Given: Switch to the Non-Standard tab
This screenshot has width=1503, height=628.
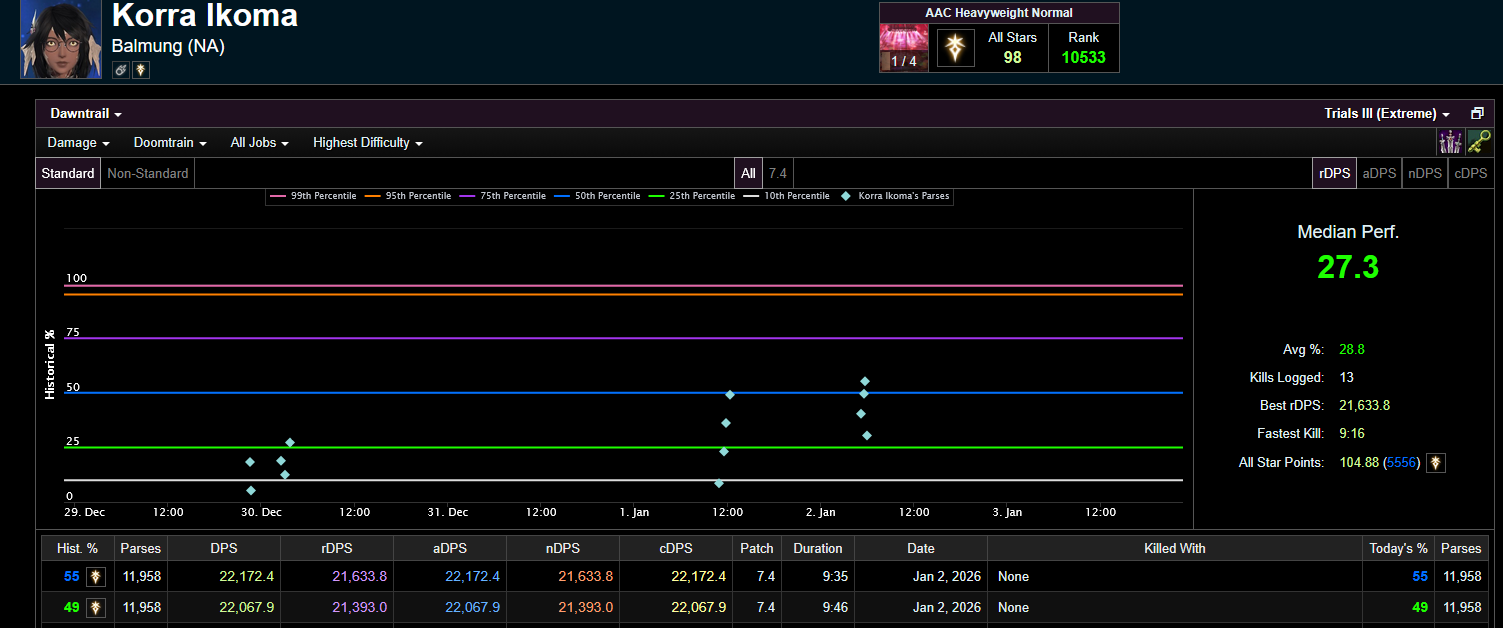Looking at the screenshot, I should (148, 173).
